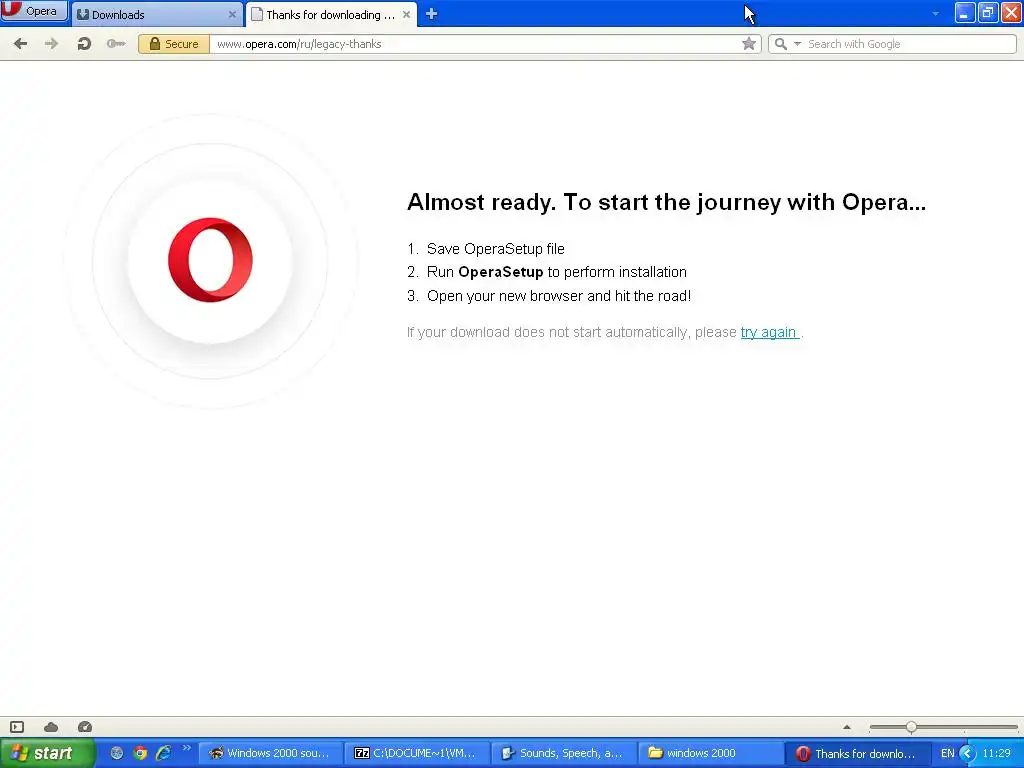
Task: Open the windows 2000 folder taskbar item
Action: click(x=709, y=753)
